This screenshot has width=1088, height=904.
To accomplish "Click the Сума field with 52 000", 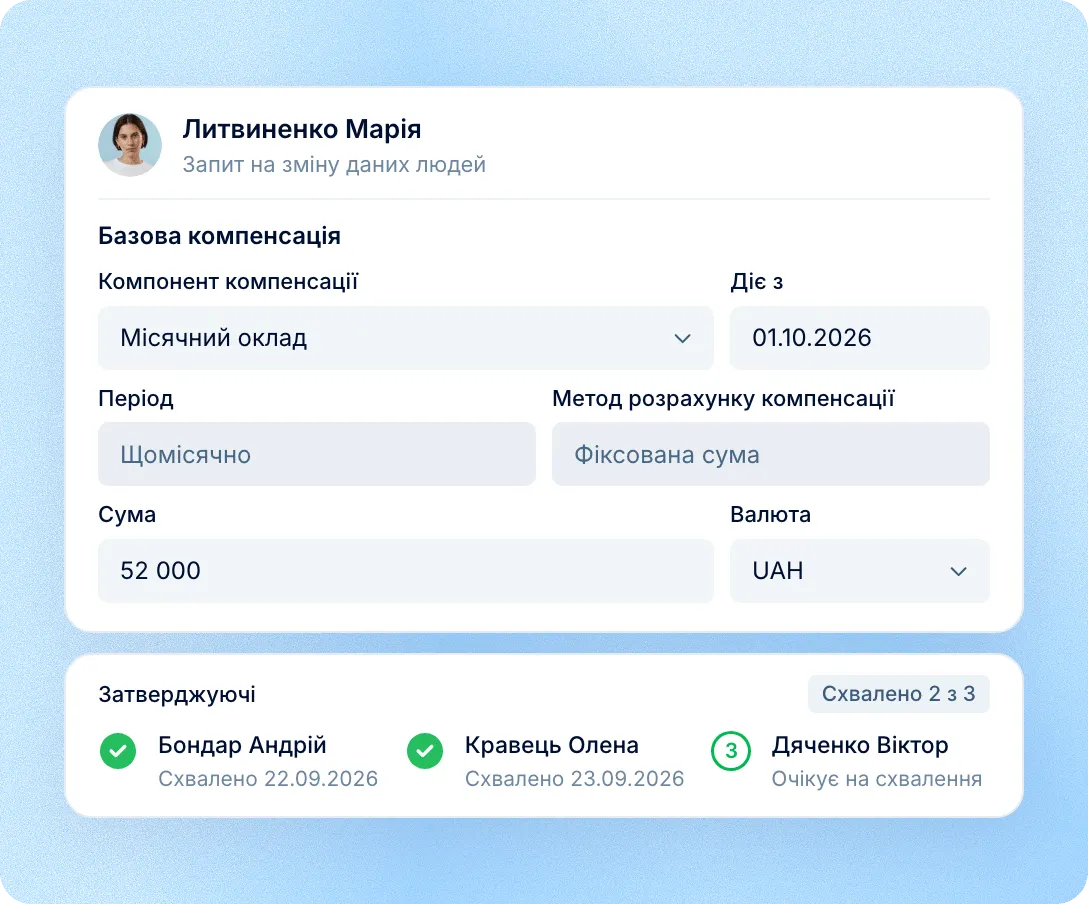I will pos(406,571).
